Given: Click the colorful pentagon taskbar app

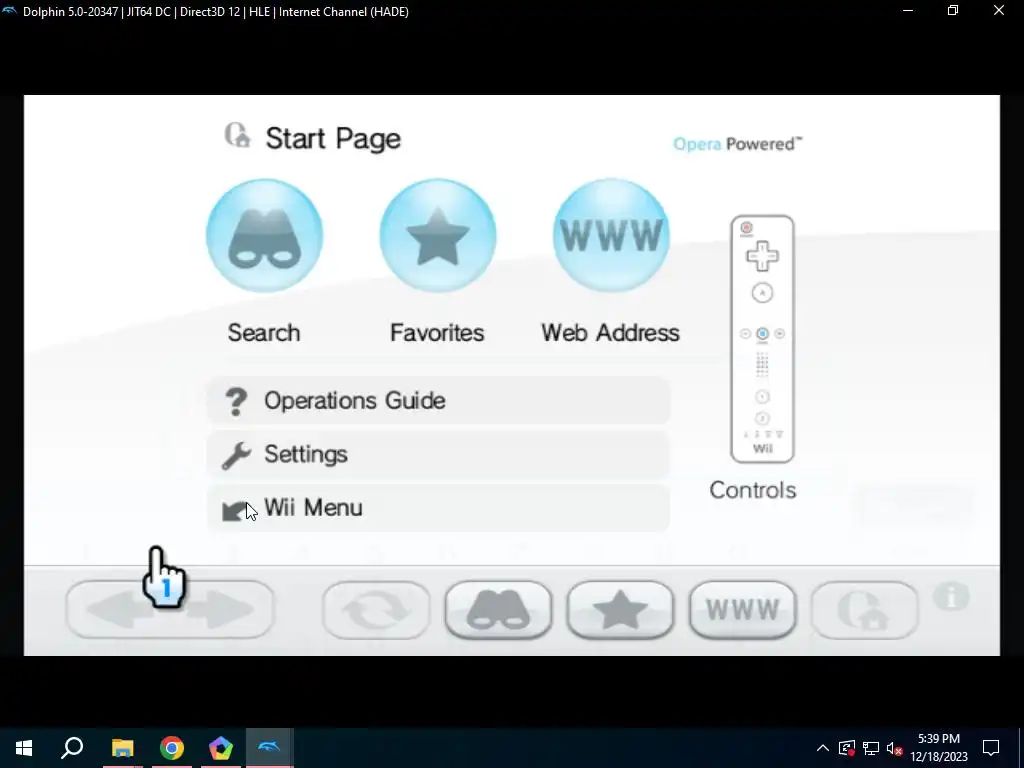Looking at the screenshot, I should pos(221,748).
